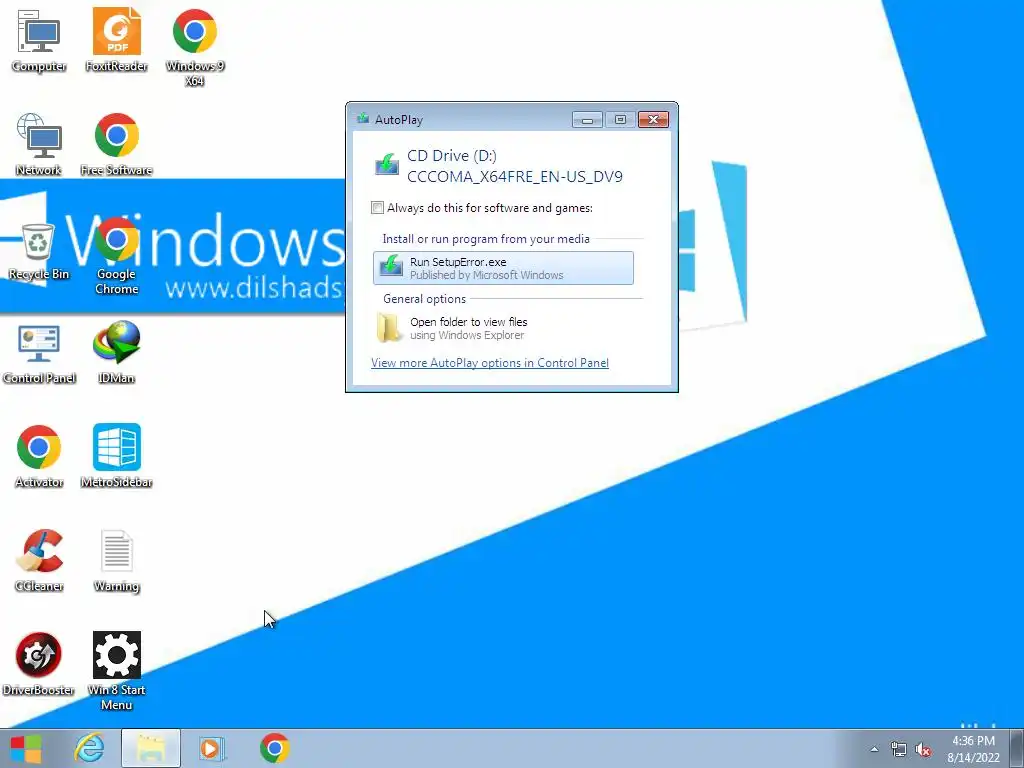The height and width of the screenshot is (768, 1024).
Task: Open the Recycle Bin
Action: pyautogui.click(x=39, y=251)
